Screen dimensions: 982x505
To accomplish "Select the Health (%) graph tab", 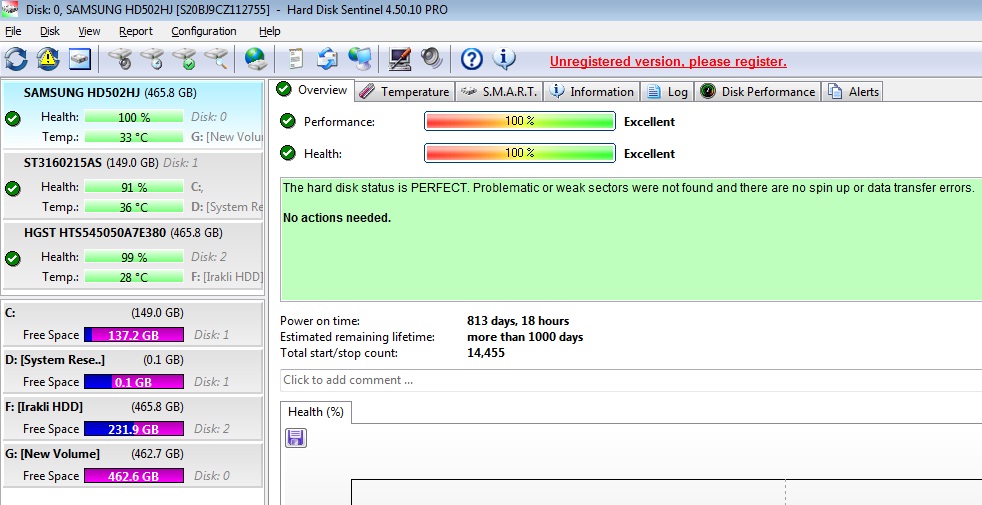I will click(x=316, y=412).
